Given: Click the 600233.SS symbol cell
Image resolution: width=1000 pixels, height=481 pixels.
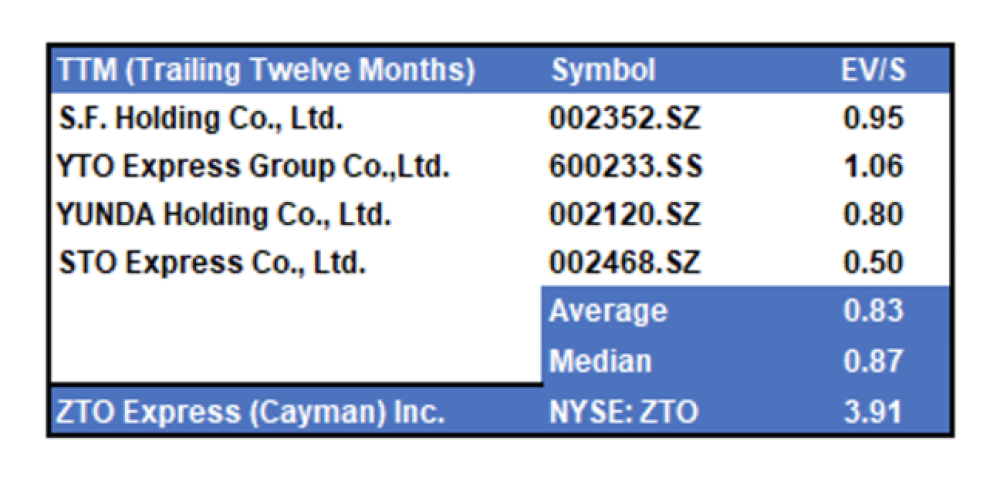Looking at the screenshot, I should coord(626,167).
